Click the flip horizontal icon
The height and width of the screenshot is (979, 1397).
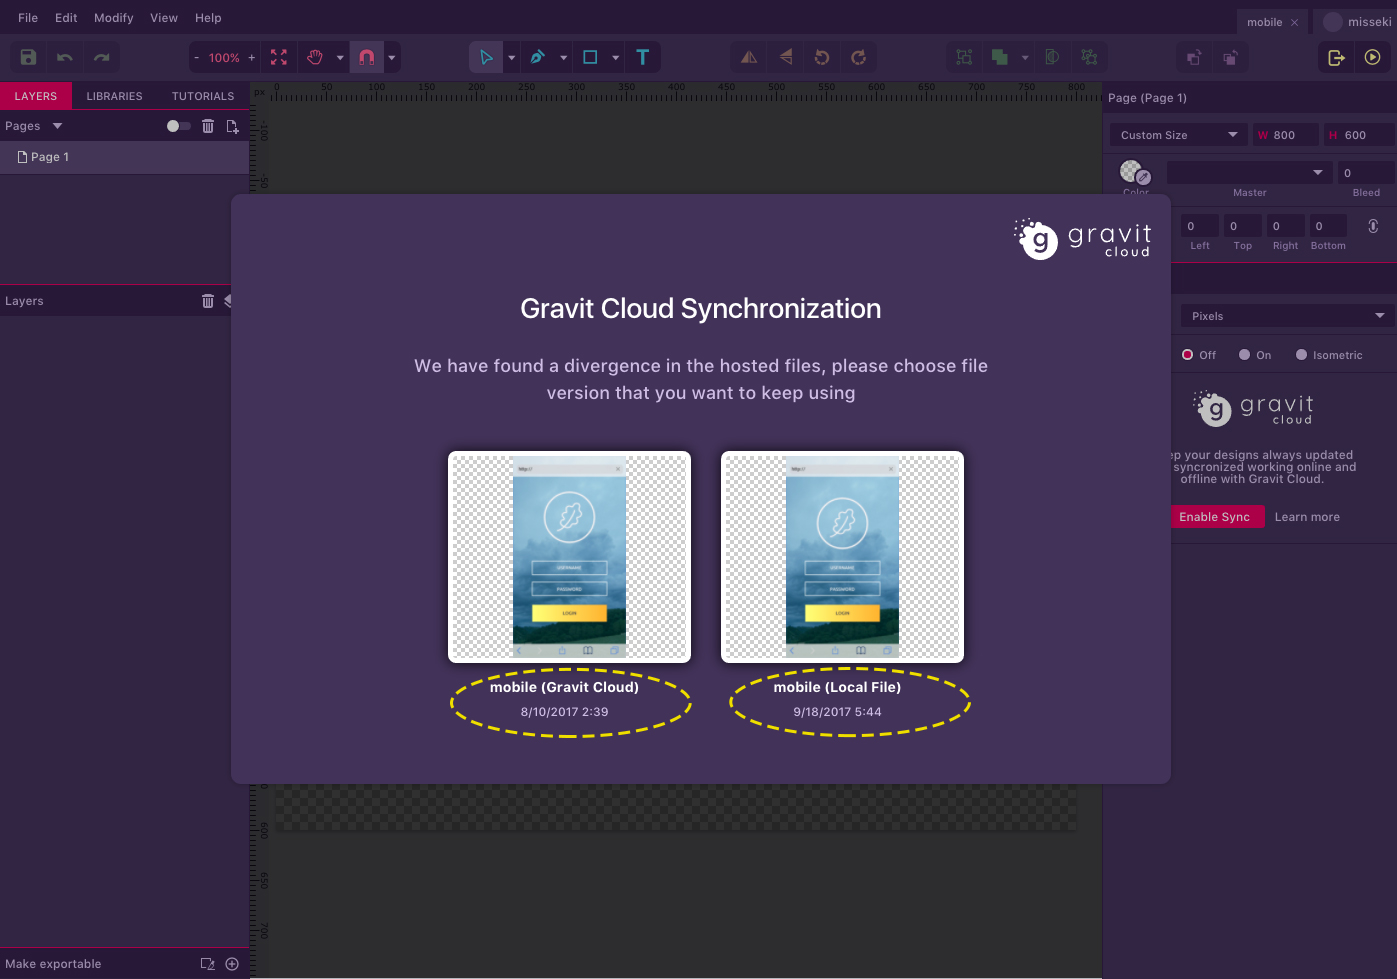coord(749,57)
